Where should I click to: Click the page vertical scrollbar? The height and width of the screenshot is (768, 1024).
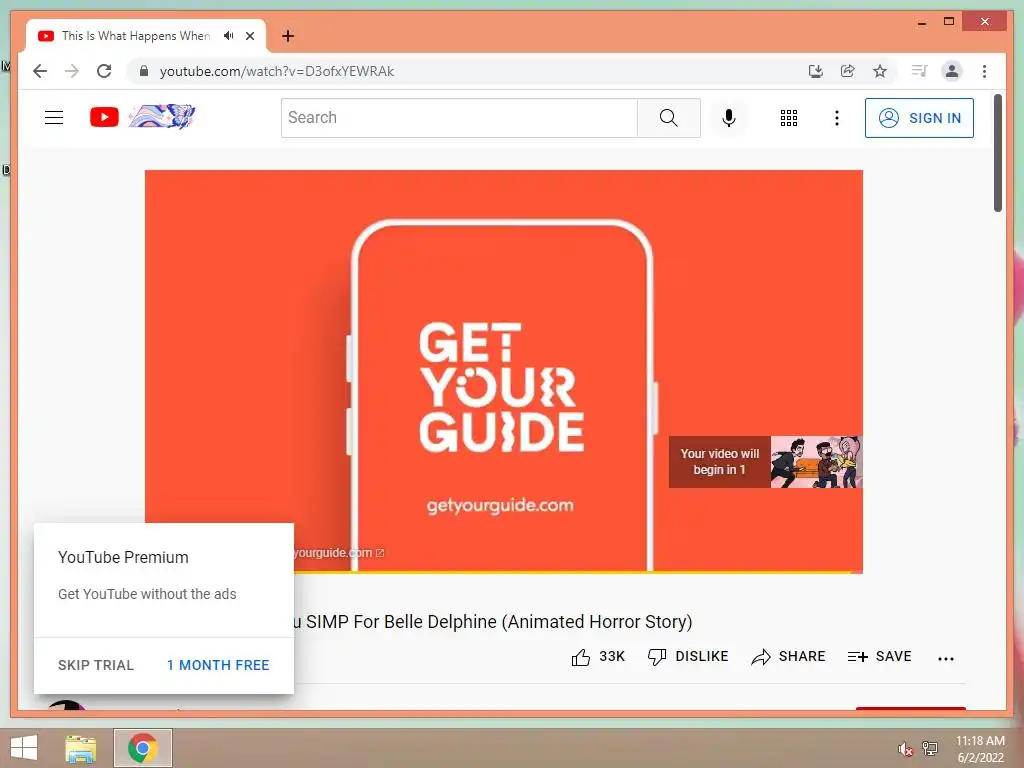click(997, 153)
